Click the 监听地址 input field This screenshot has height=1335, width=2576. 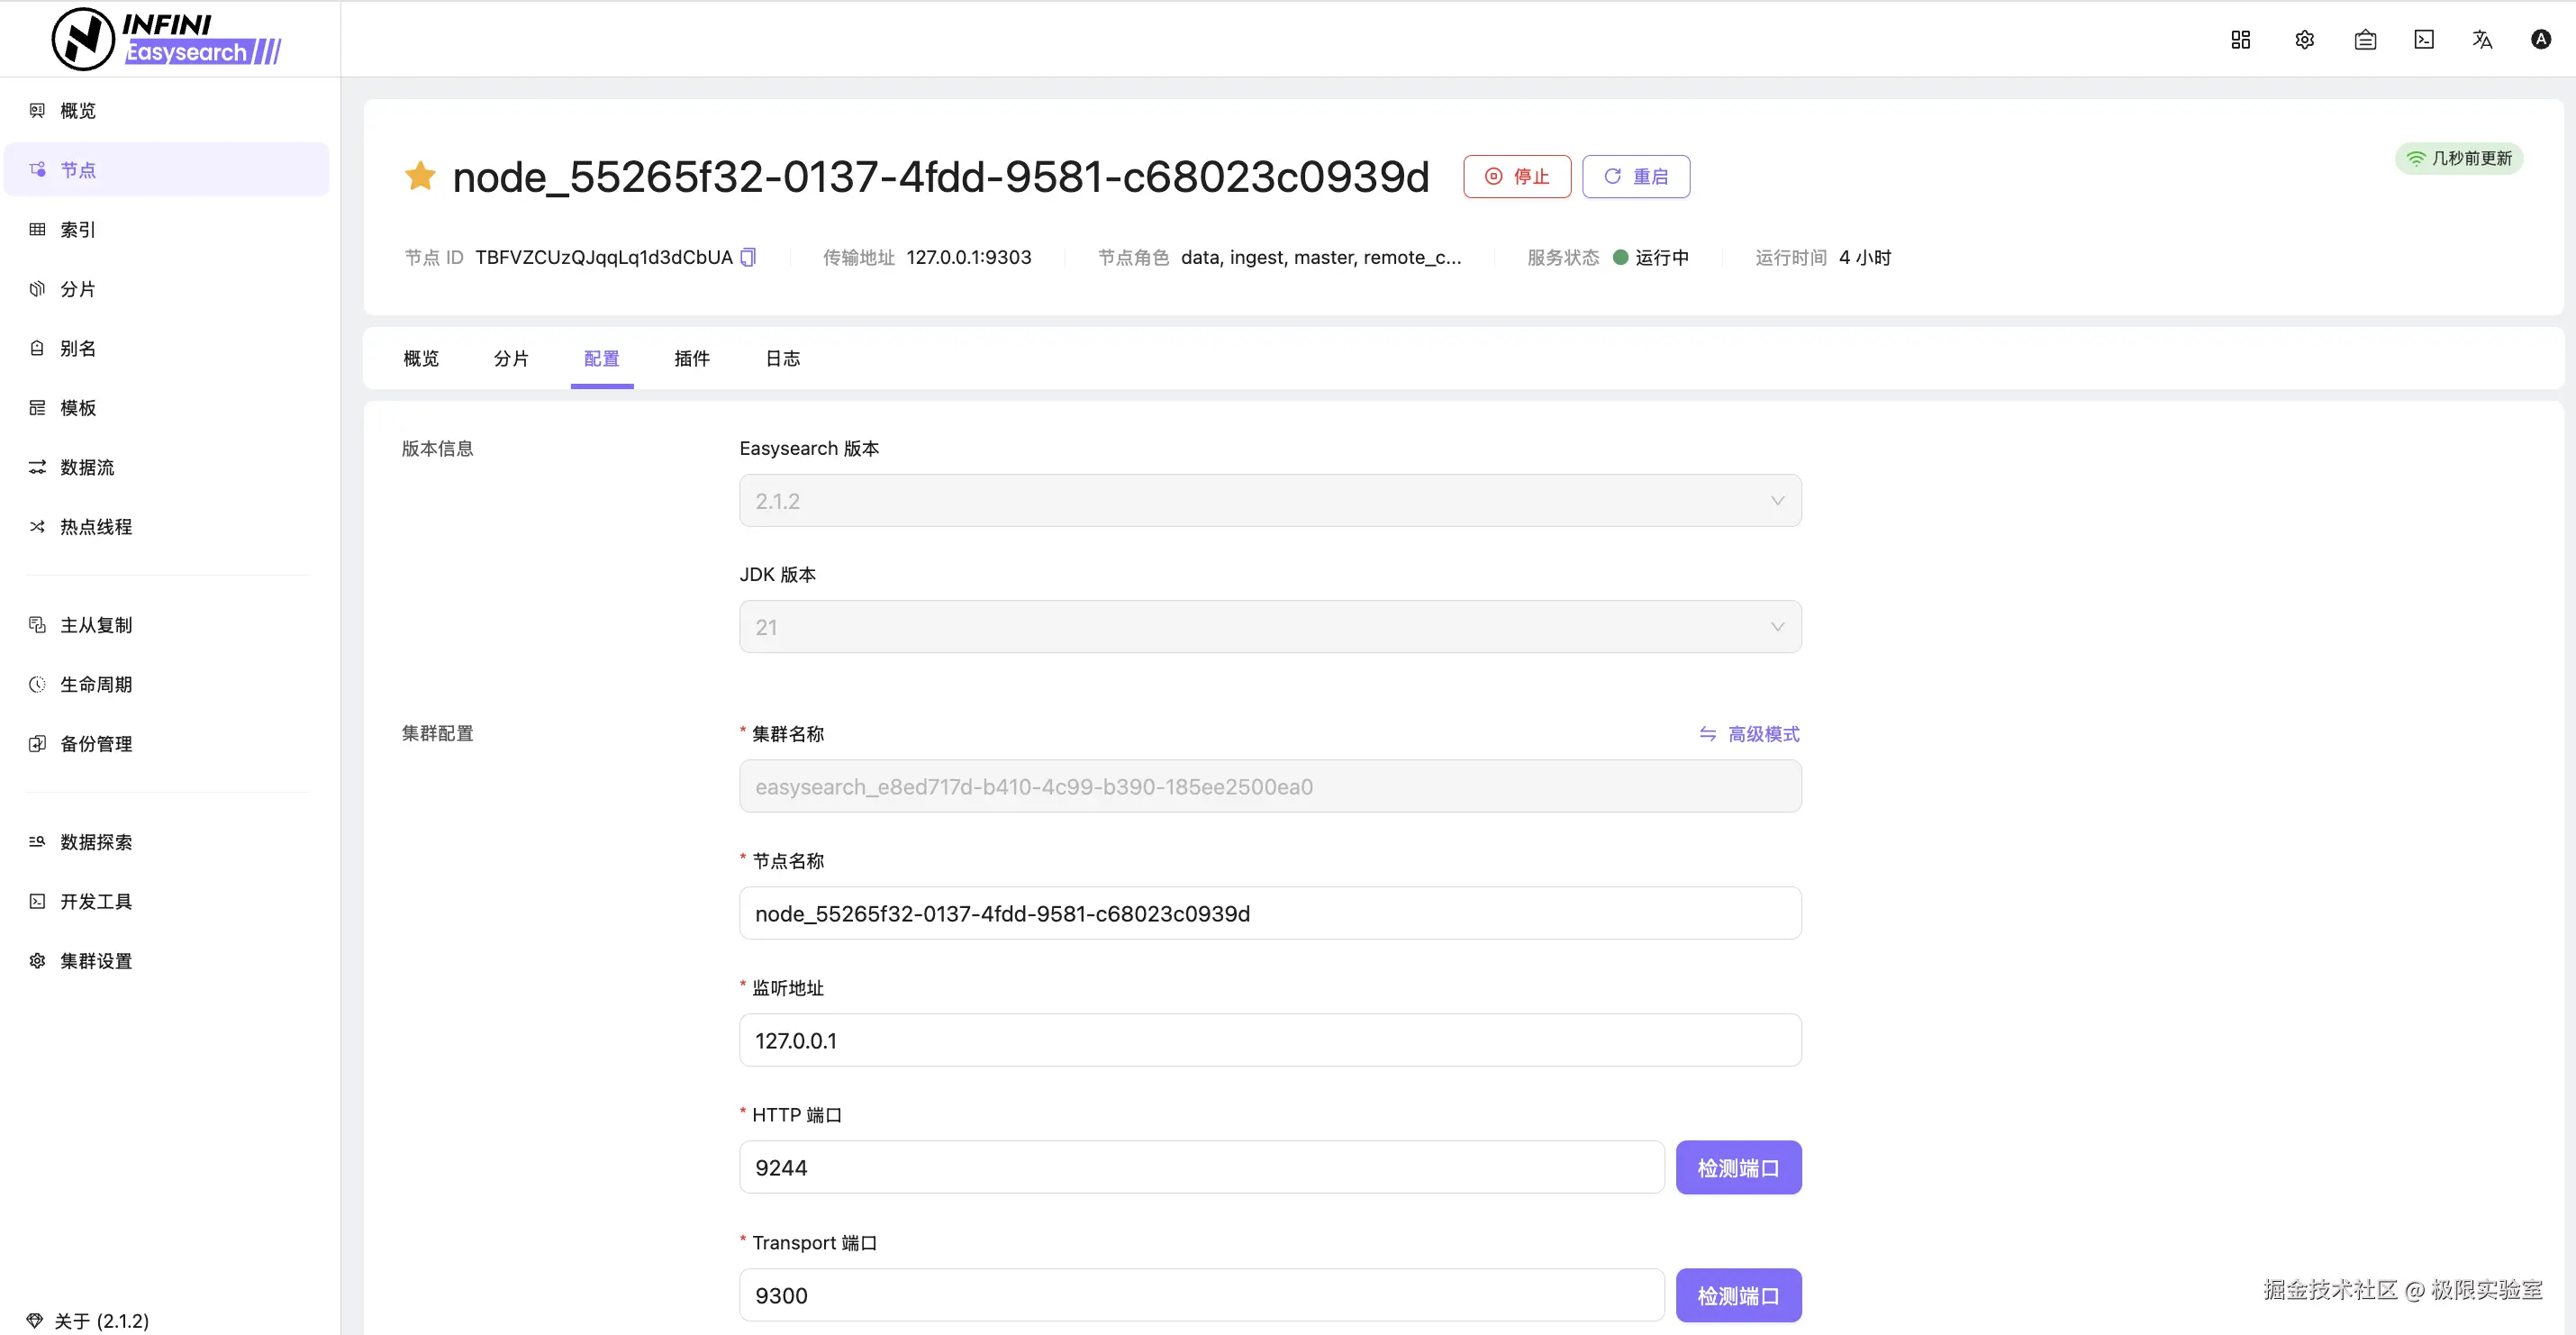(1269, 1040)
